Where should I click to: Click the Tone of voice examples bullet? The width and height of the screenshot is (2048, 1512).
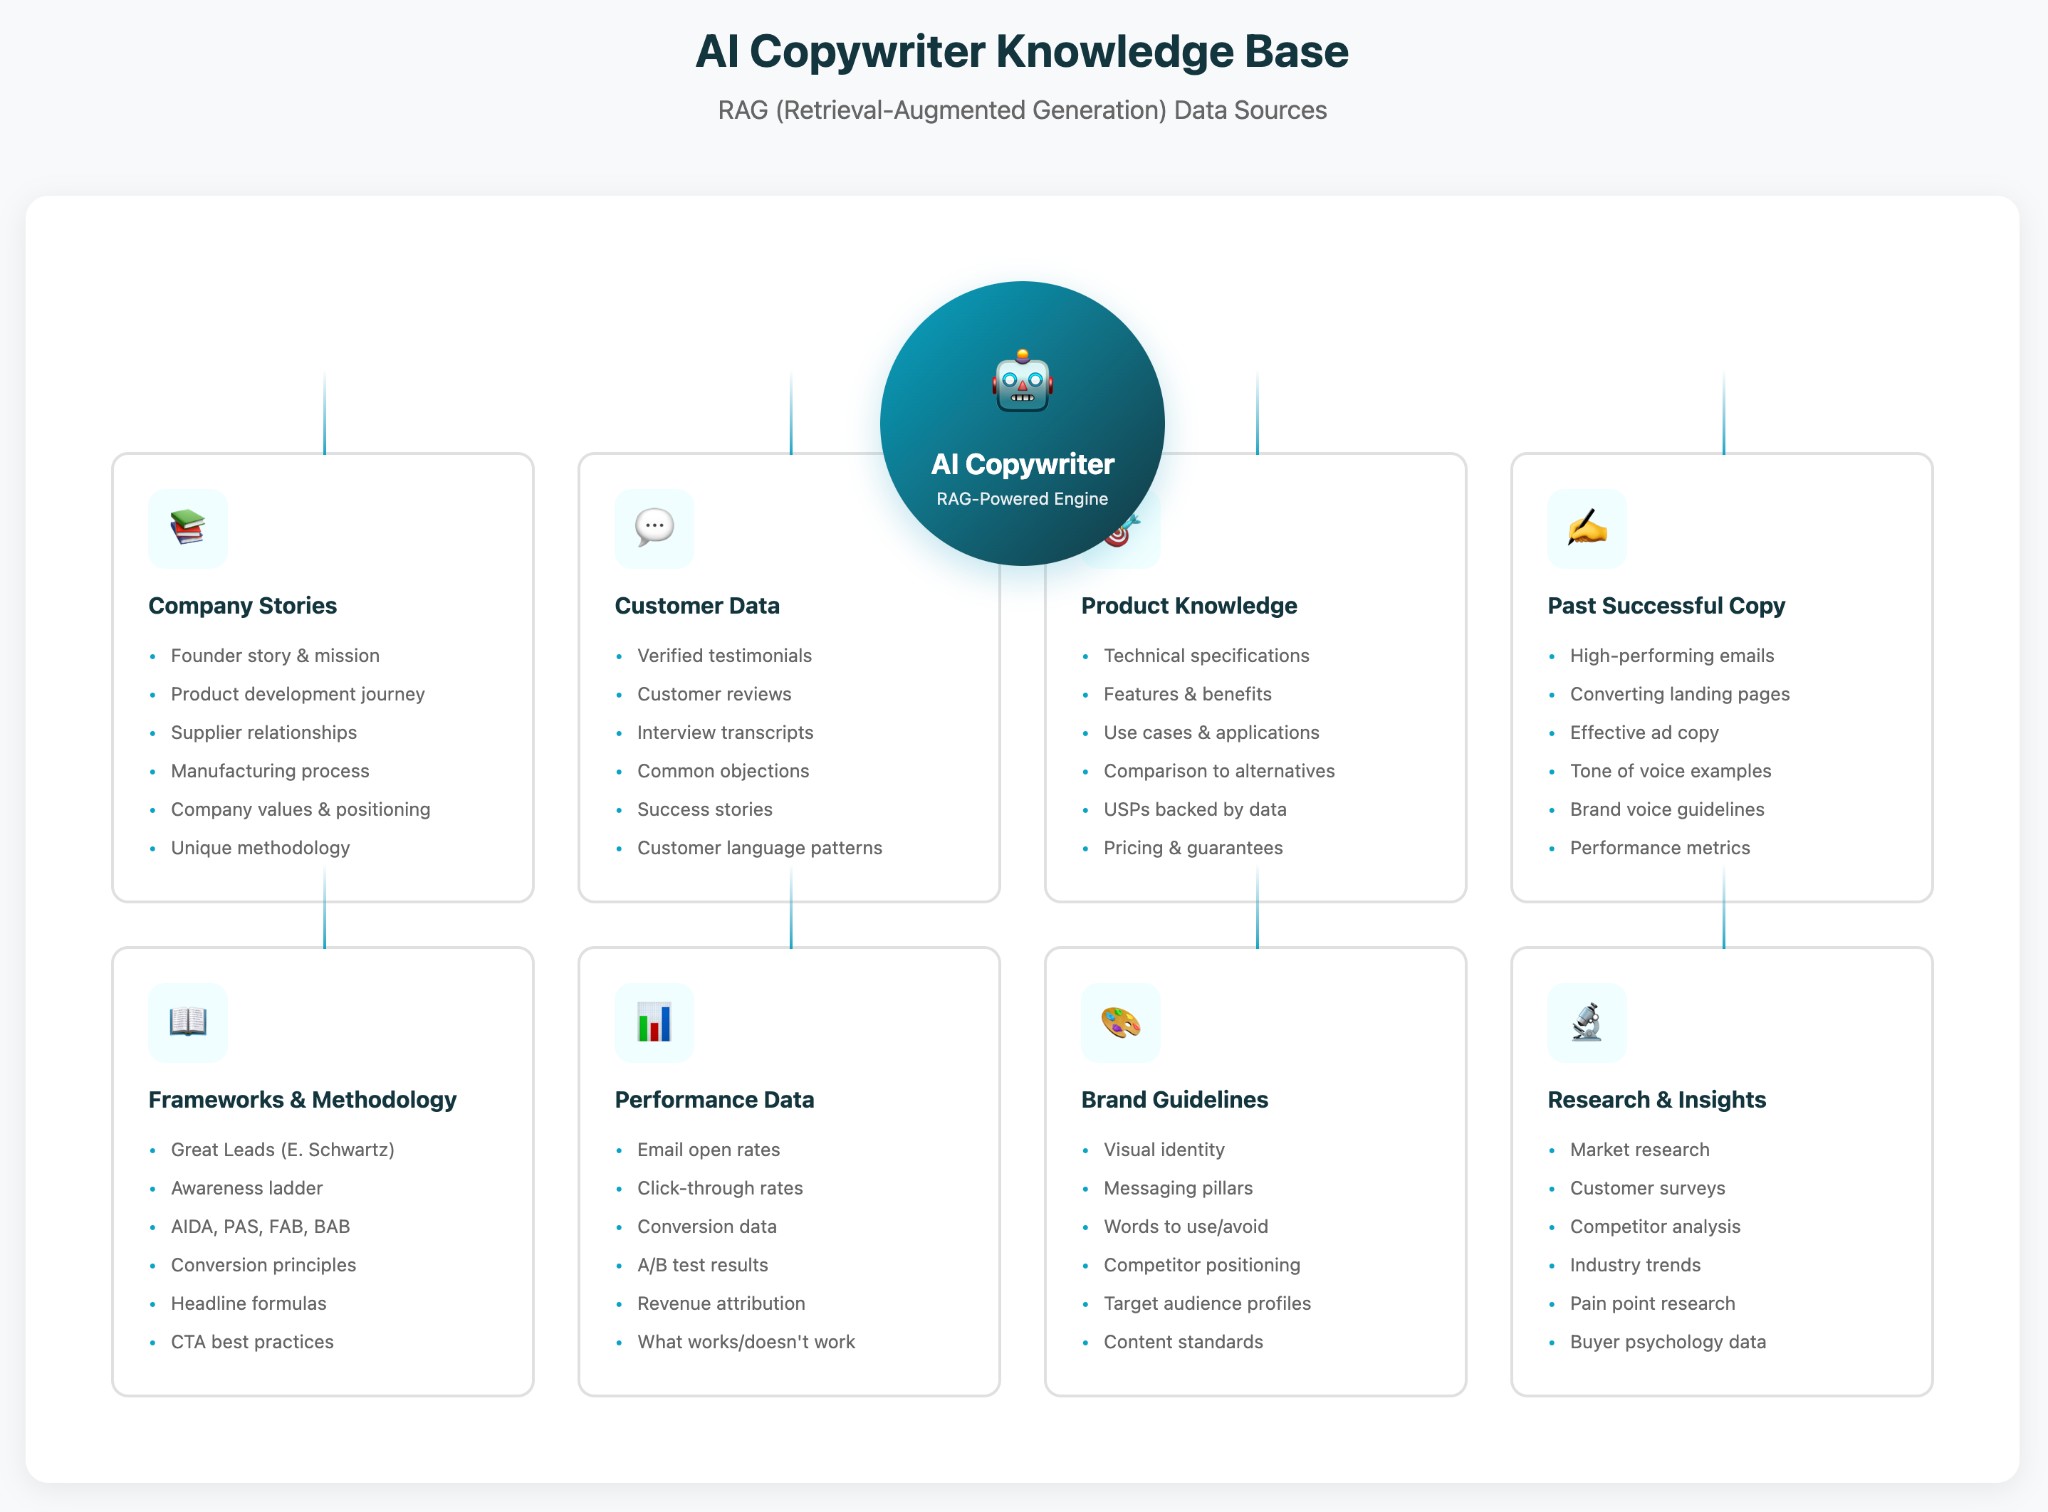1670,770
